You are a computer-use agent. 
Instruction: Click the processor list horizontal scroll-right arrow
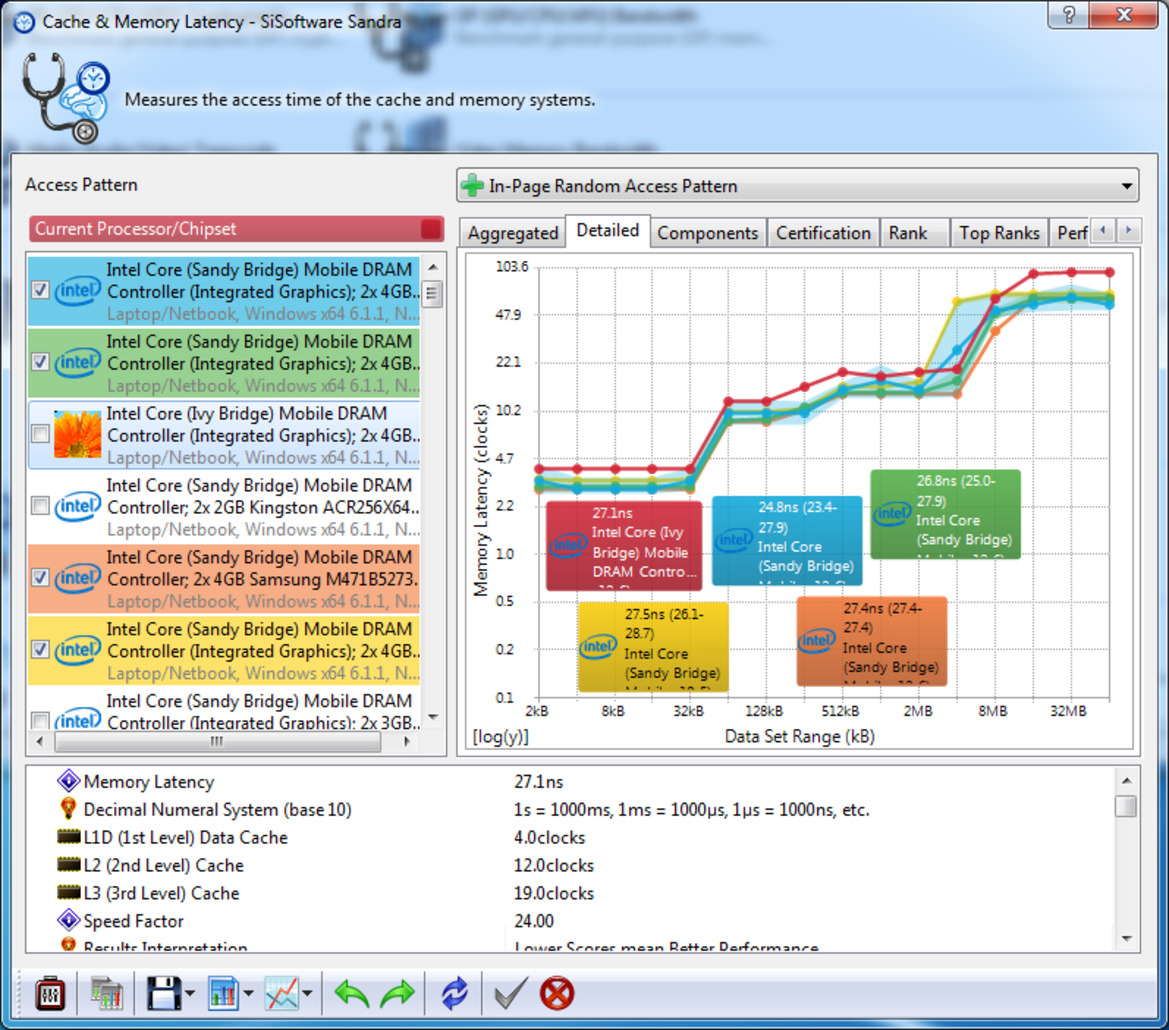pos(406,742)
